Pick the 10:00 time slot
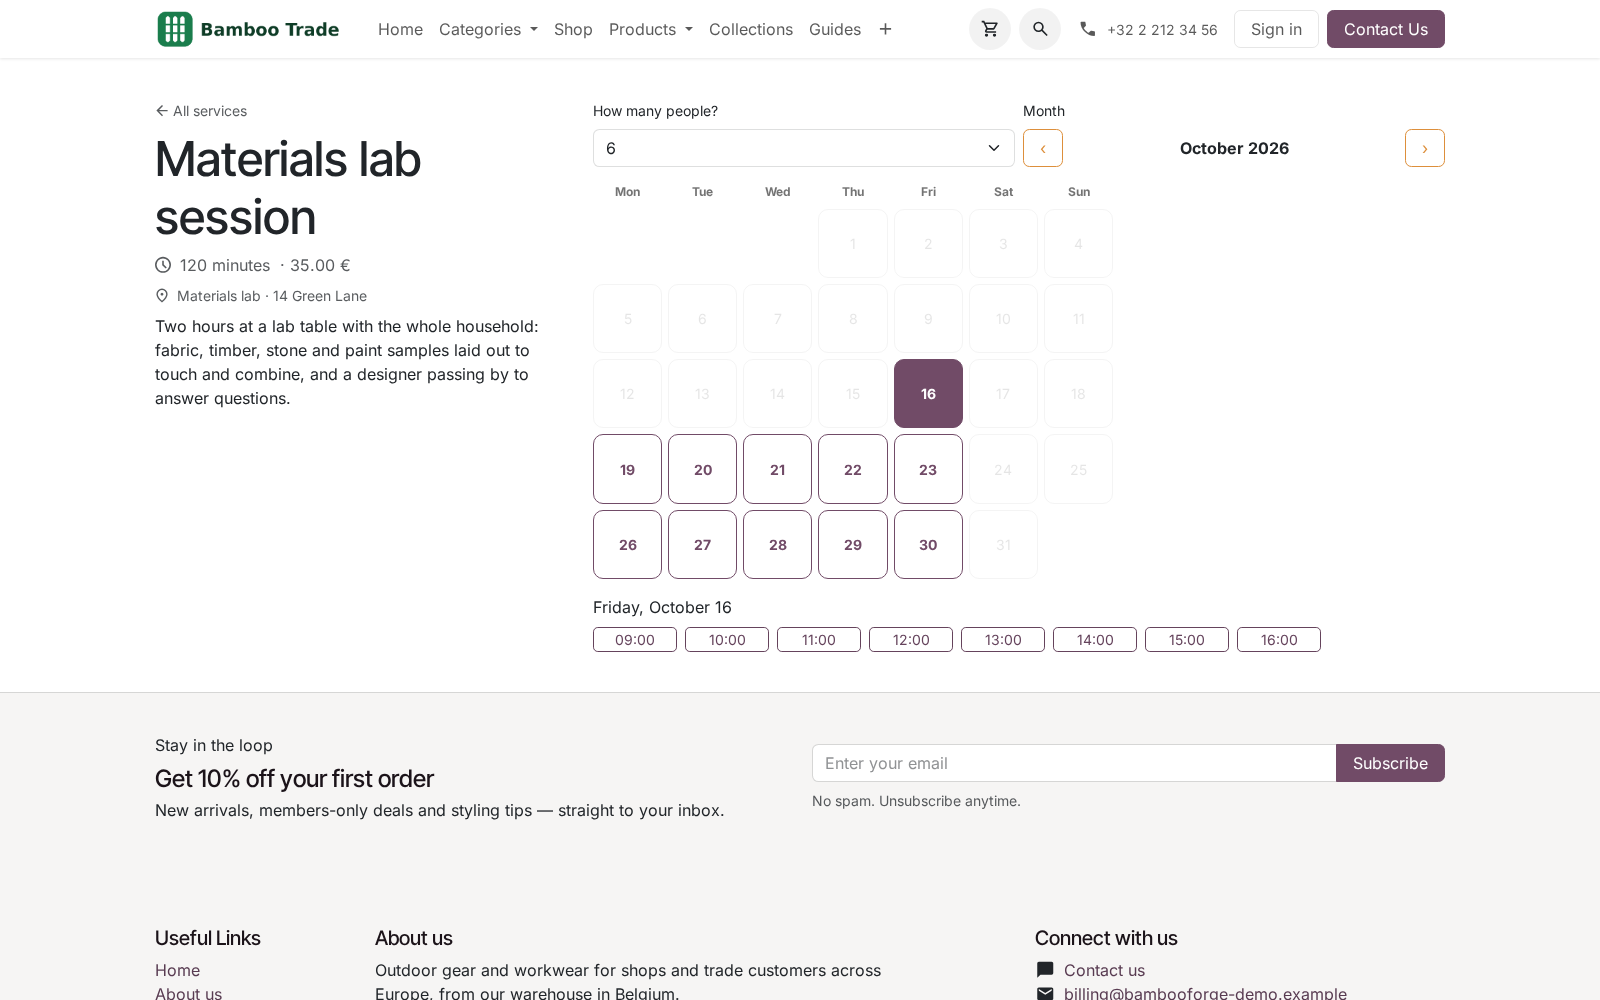The image size is (1600, 1000). click(727, 640)
